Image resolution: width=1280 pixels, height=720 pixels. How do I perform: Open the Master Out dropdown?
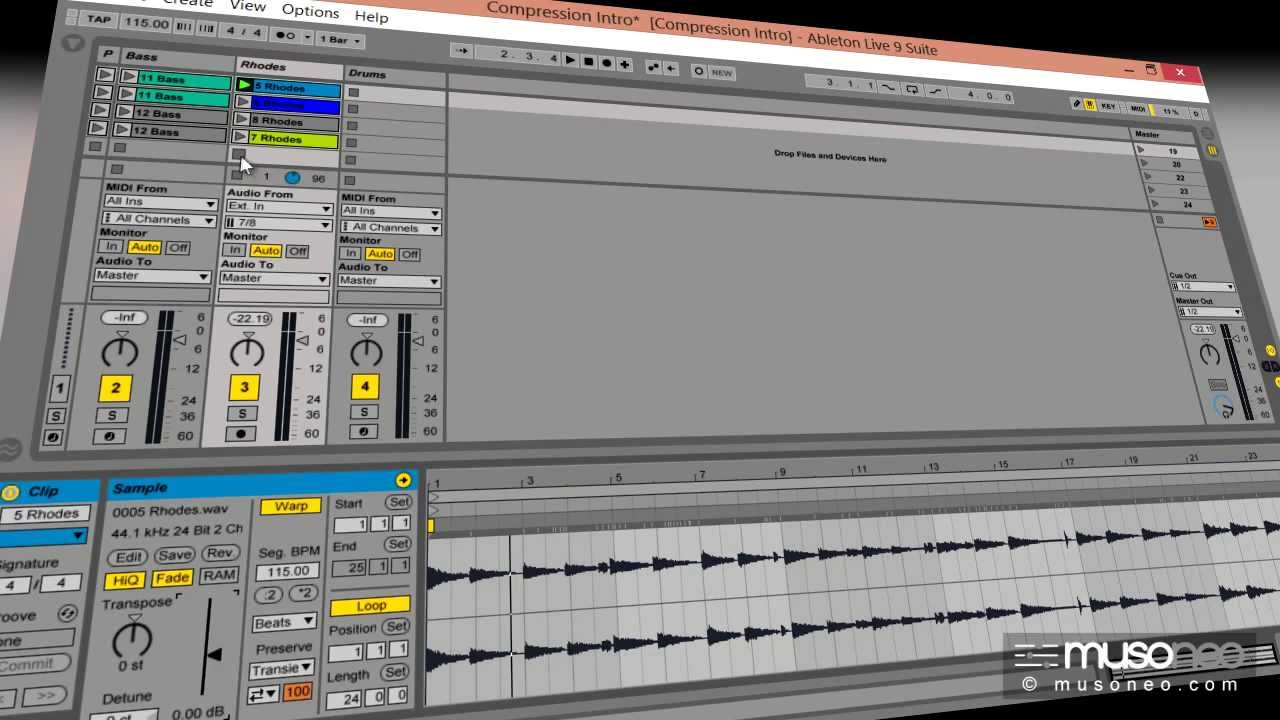click(x=1208, y=312)
